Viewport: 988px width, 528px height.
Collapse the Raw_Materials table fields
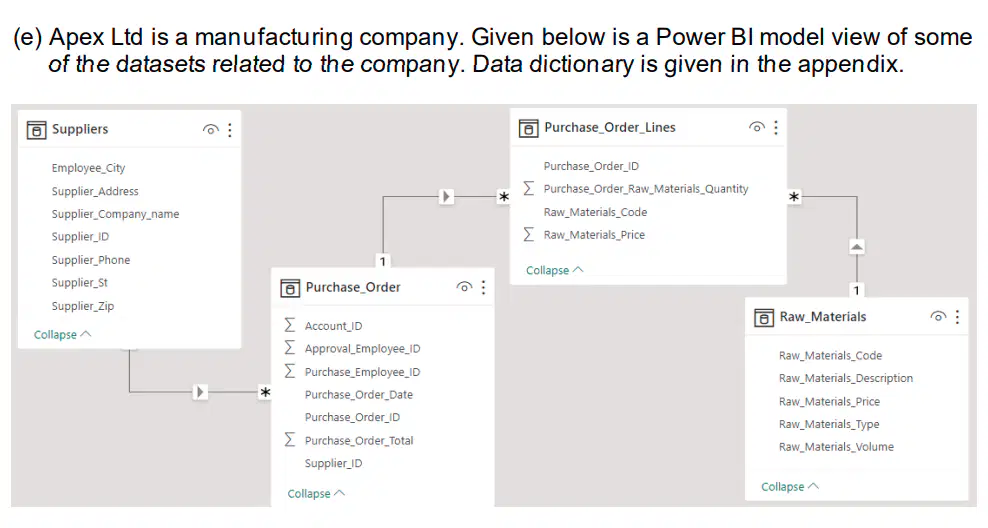click(x=790, y=486)
